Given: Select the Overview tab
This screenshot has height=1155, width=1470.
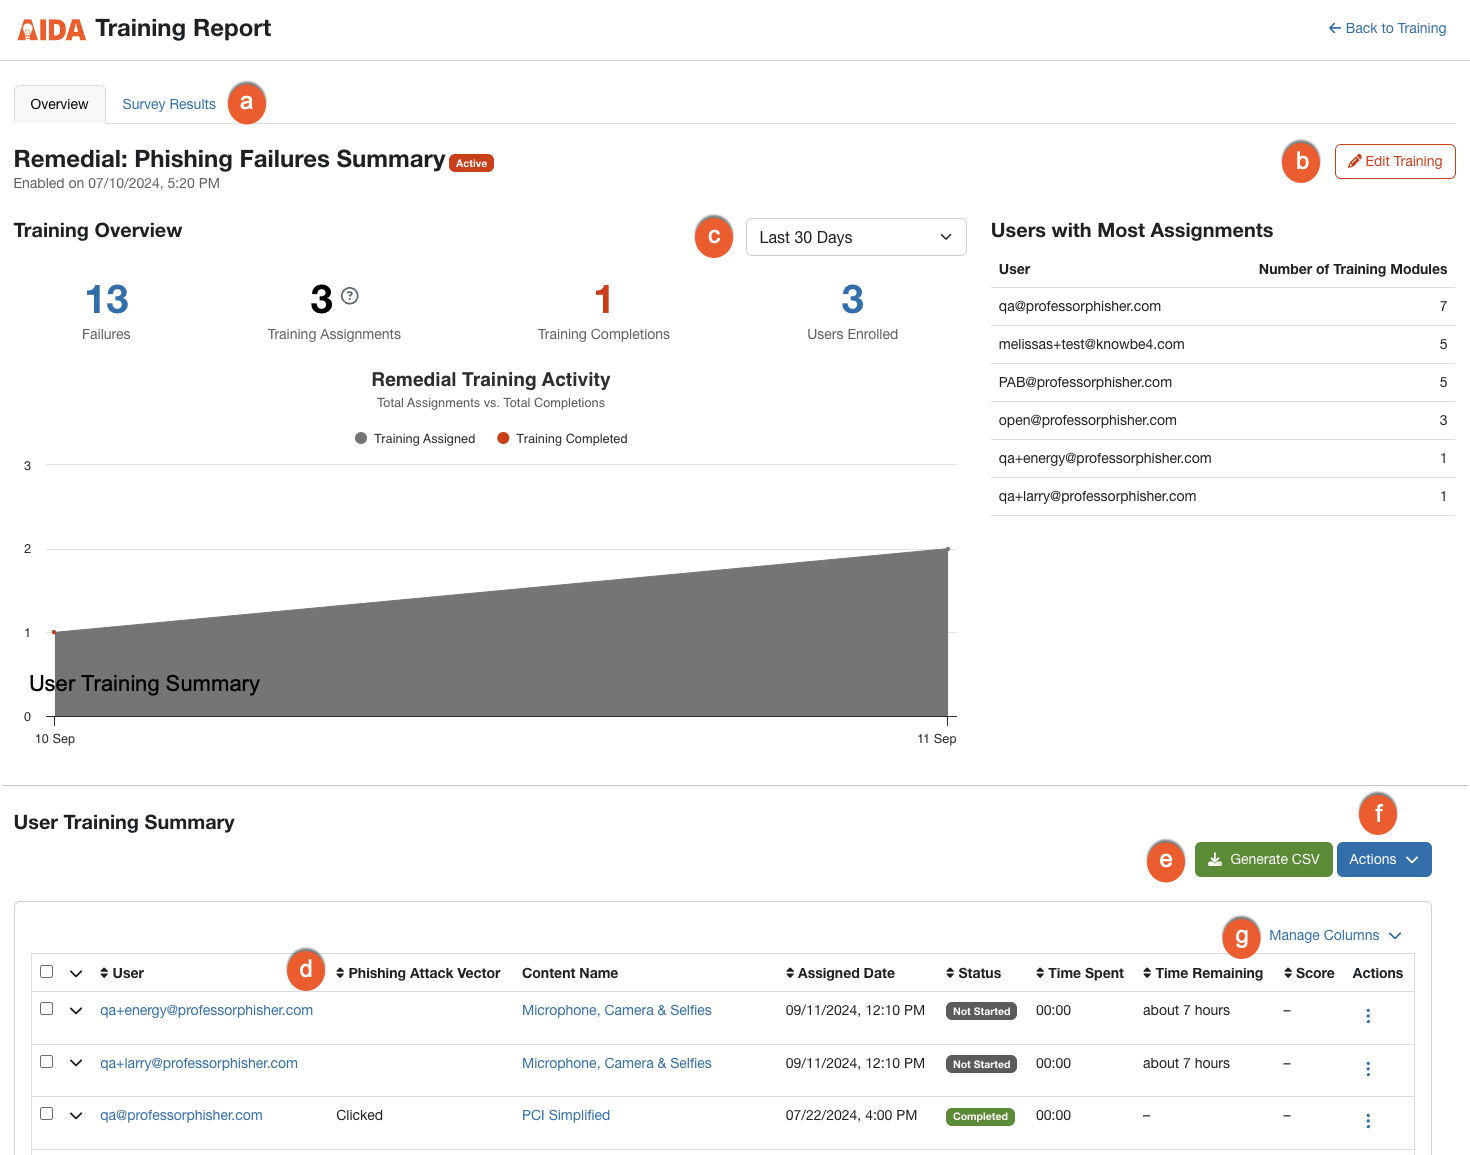Looking at the screenshot, I should click(59, 104).
